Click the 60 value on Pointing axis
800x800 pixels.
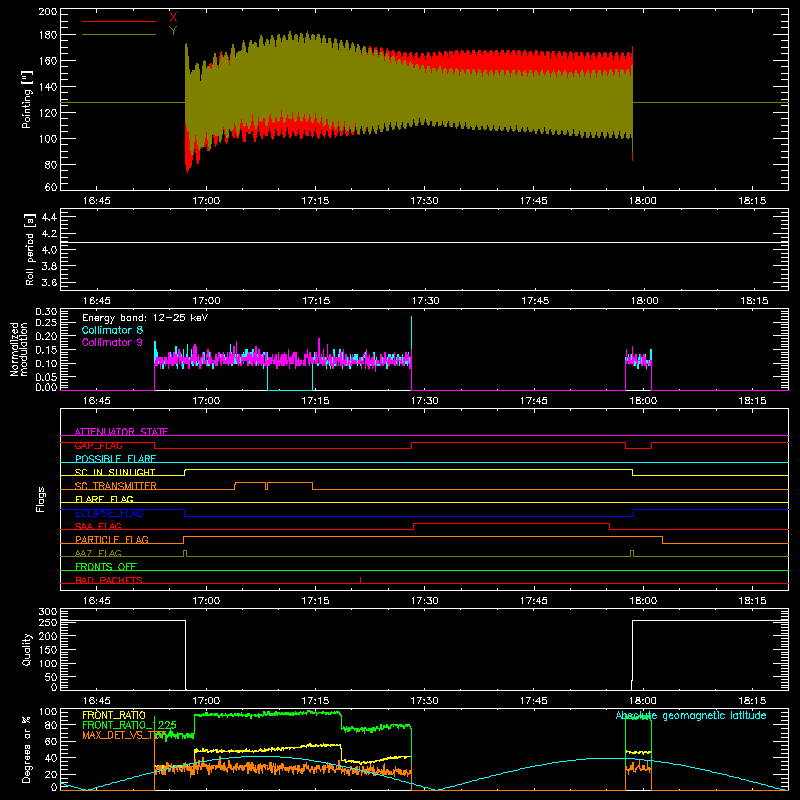click(x=51, y=187)
